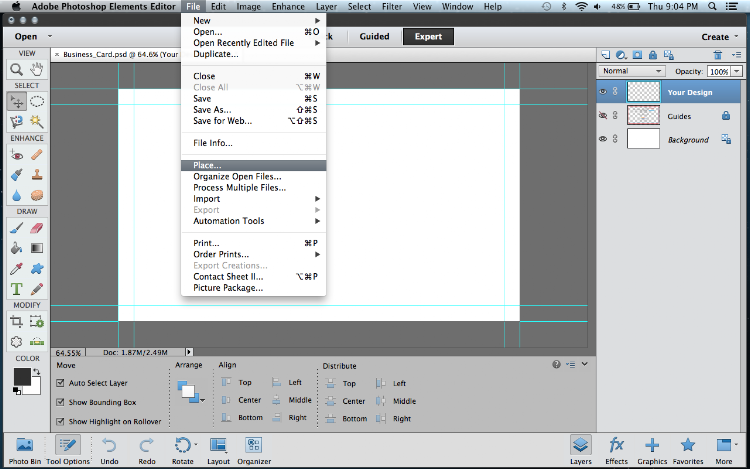750x469 pixels.
Task: Click the Undo button
Action: [x=109, y=450]
